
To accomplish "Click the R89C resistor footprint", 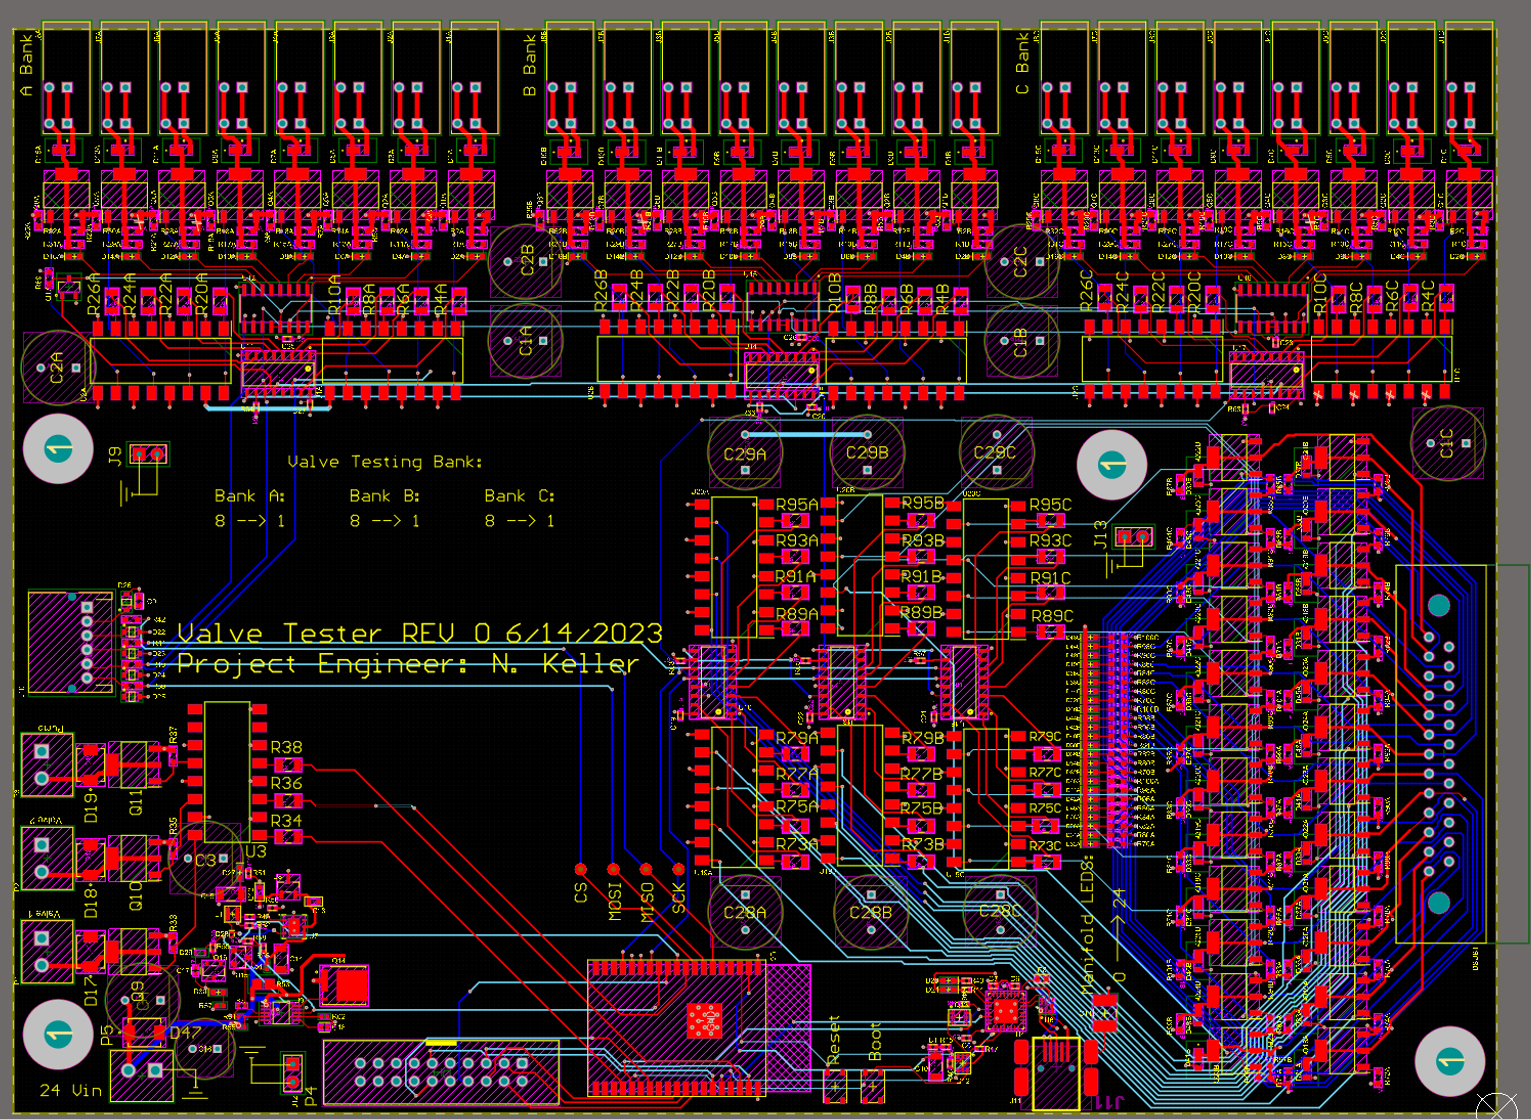I will (x=1048, y=633).
